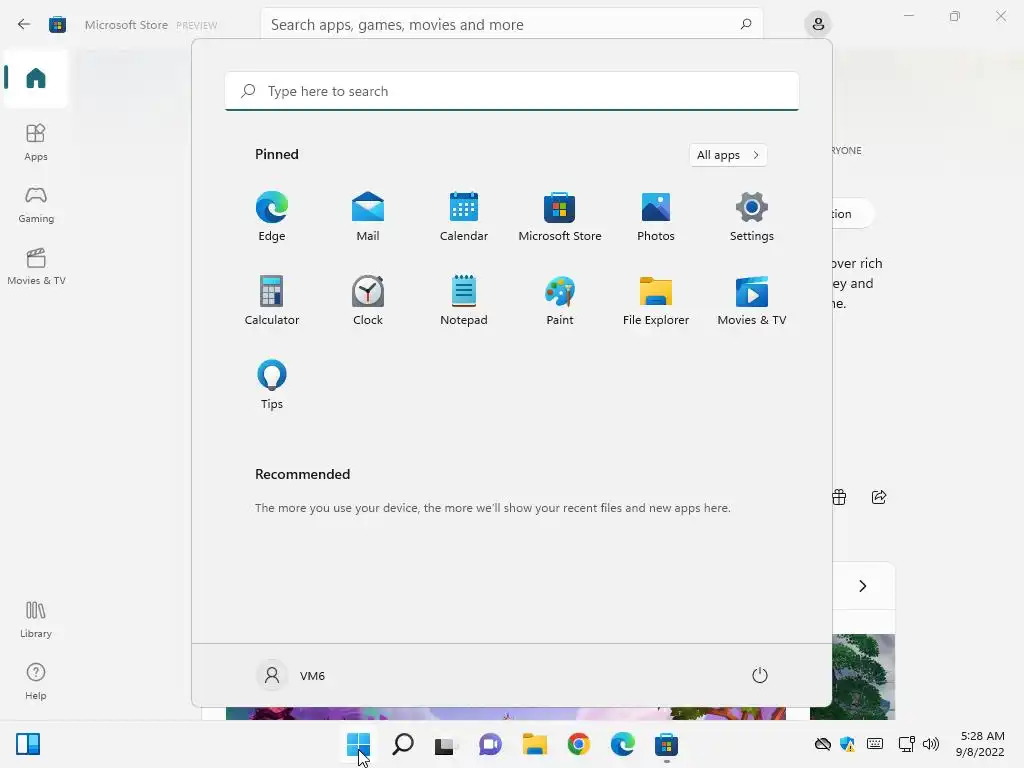
Task: Open File Explorer from pinned apps
Action: tap(656, 300)
